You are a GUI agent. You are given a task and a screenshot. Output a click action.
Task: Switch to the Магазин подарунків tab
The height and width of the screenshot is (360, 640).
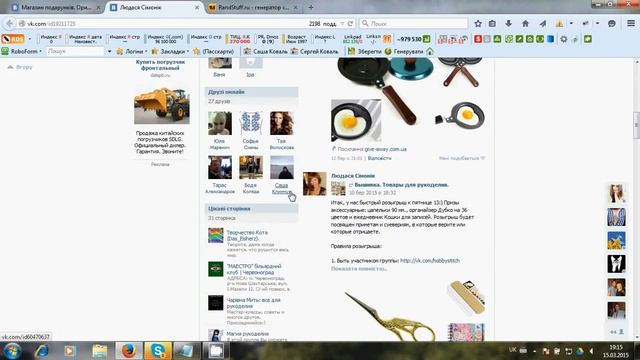pos(56,7)
